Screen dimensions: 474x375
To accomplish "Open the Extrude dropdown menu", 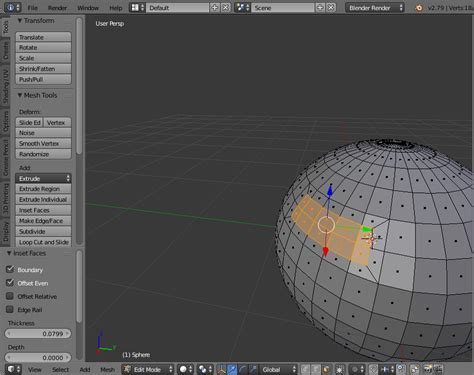I will tap(43, 178).
